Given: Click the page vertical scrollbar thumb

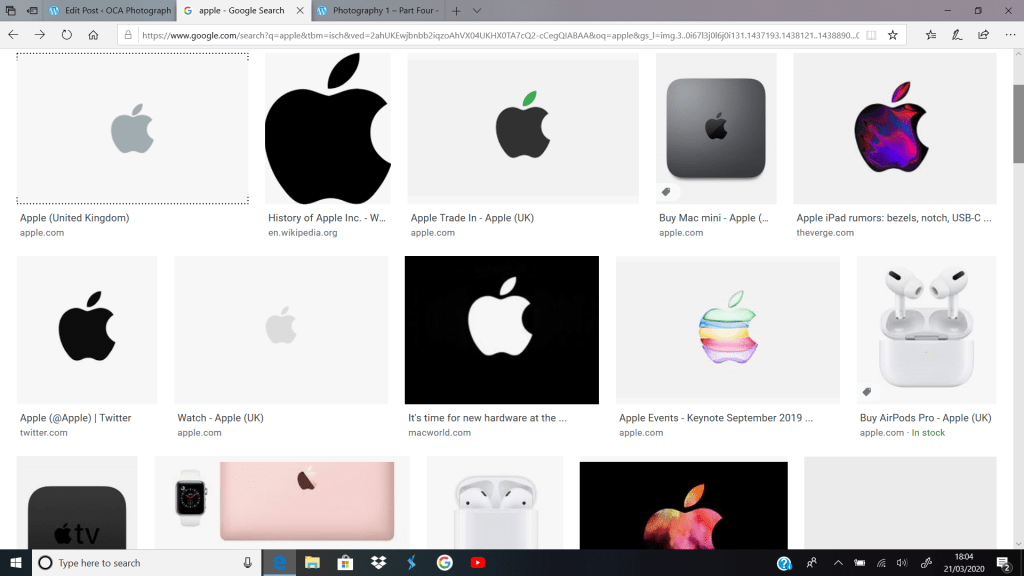Looking at the screenshot, I should 1018,123.
